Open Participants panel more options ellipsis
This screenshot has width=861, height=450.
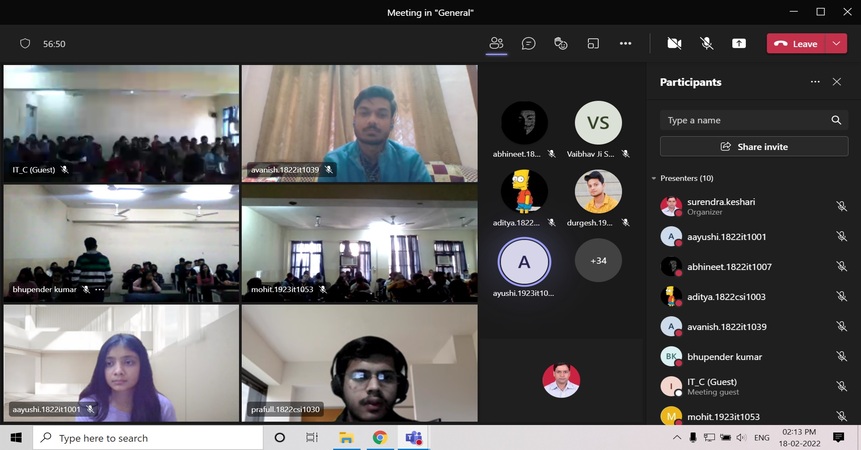coord(815,82)
